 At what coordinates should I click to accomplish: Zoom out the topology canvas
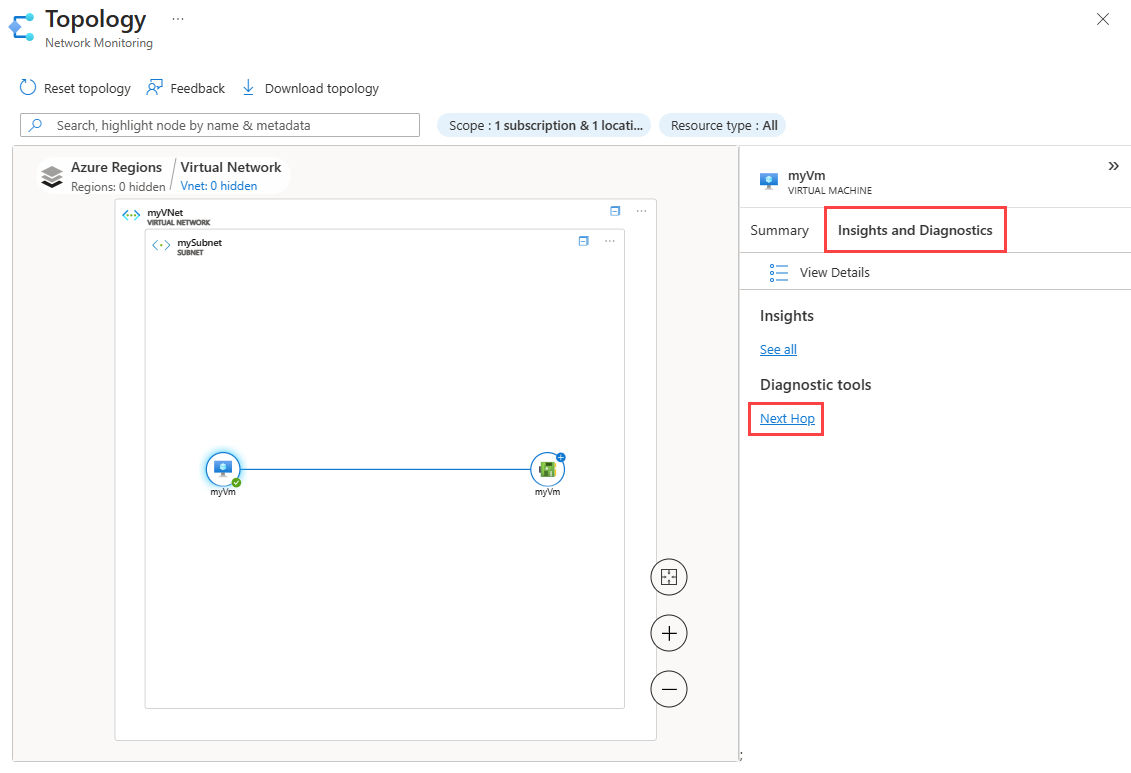[x=669, y=689]
